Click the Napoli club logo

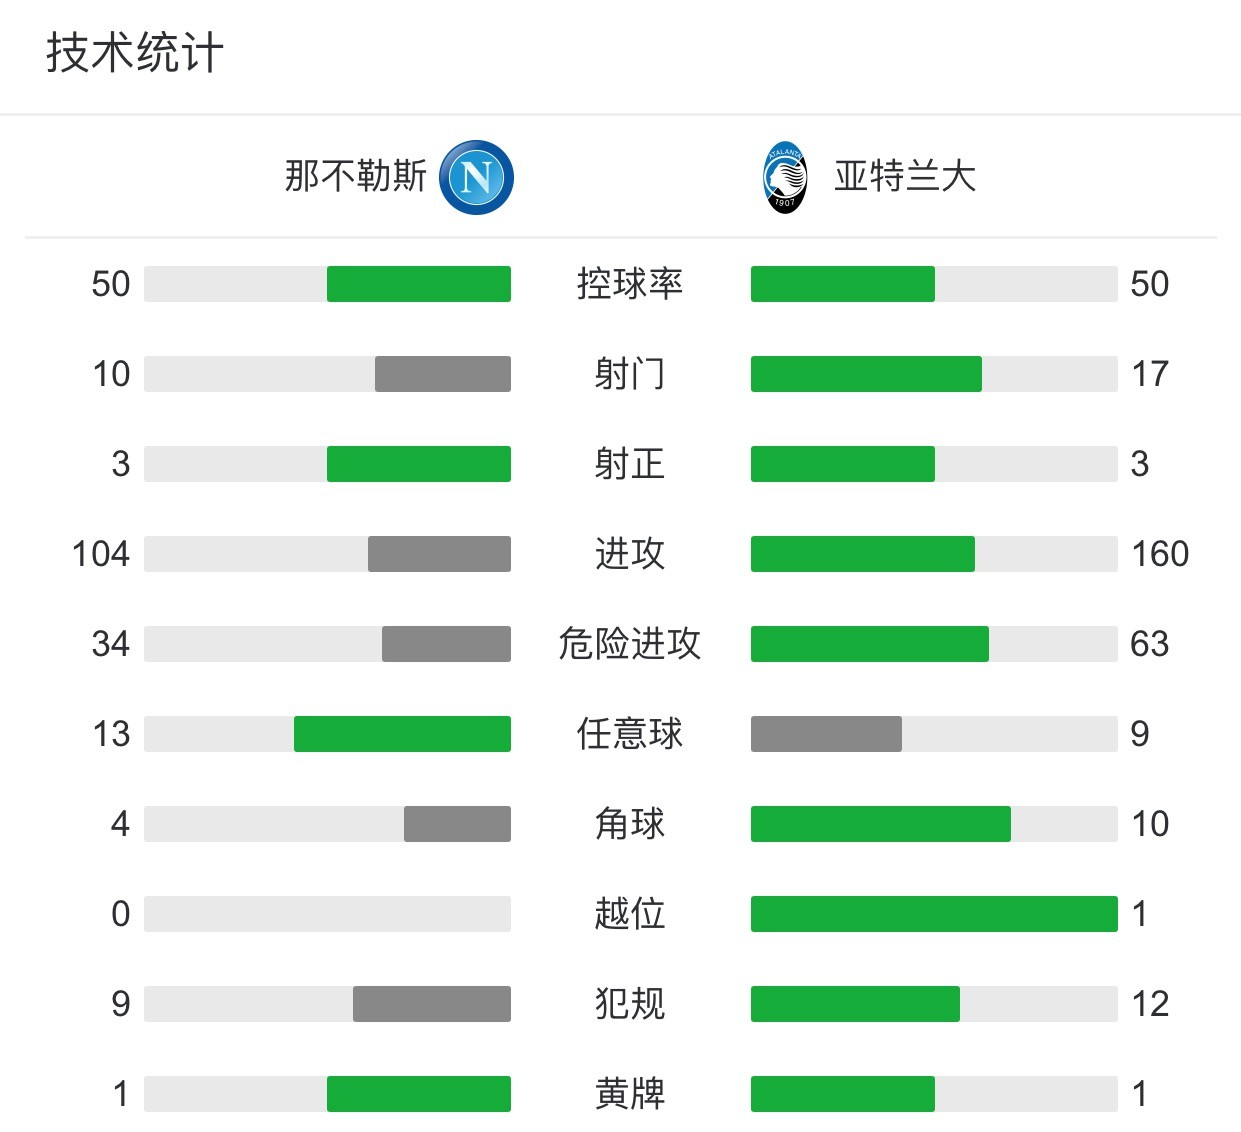(476, 177)
